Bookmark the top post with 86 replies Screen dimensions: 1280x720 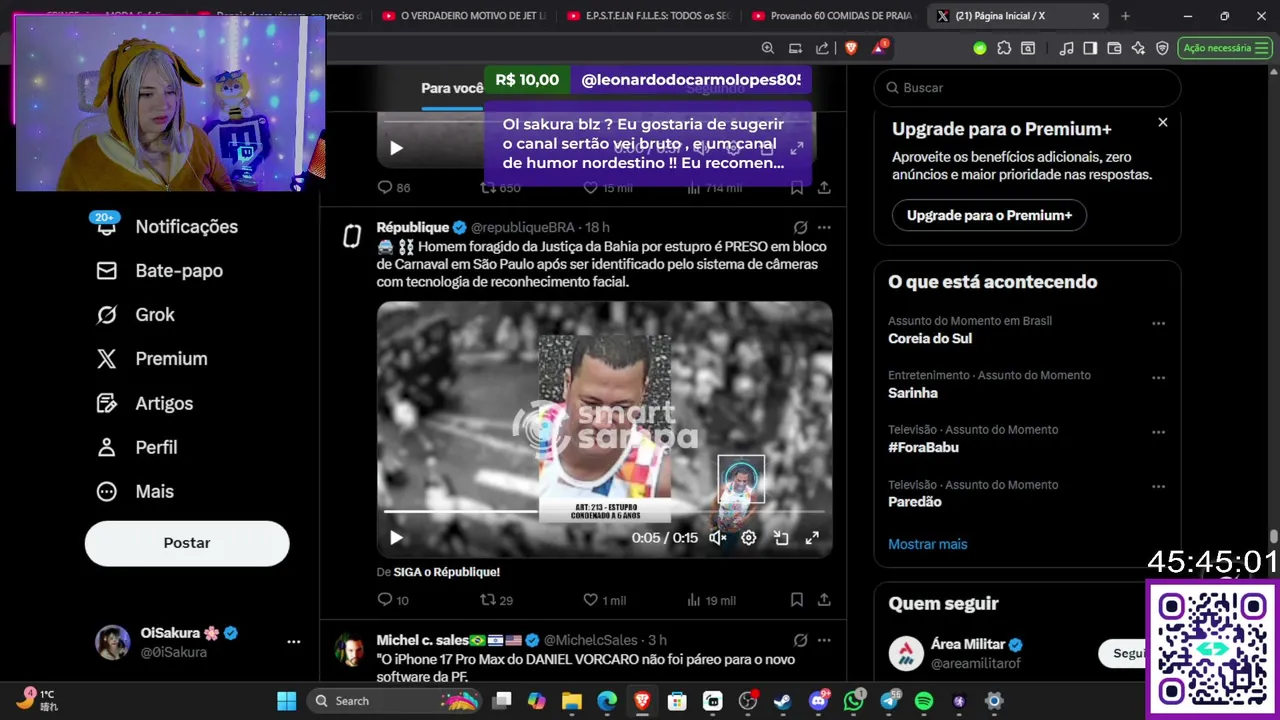pyautogui.click(x=797, y=187)
